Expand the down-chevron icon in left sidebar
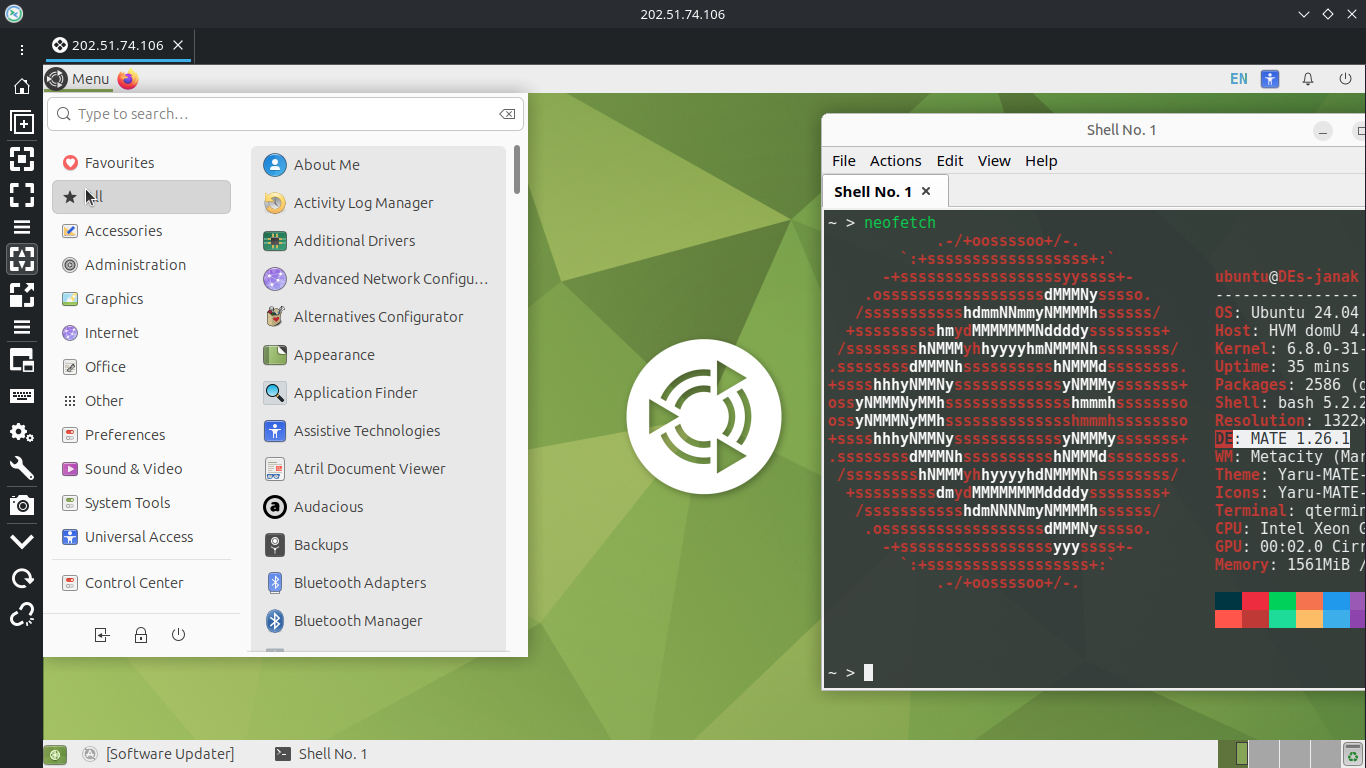The image size is (1366, 768). click(21, 541)
